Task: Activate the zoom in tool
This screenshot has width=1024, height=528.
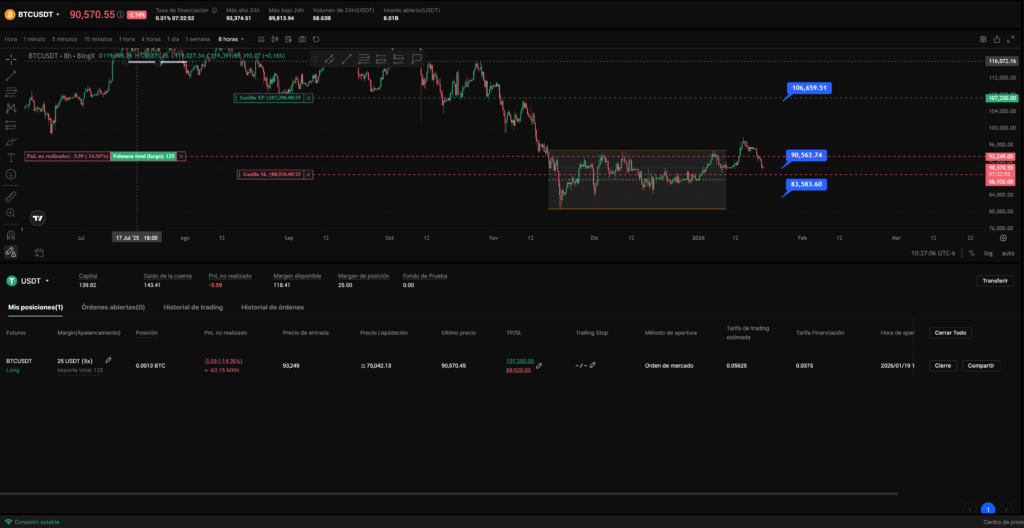Action: click(x=11, y=213)
